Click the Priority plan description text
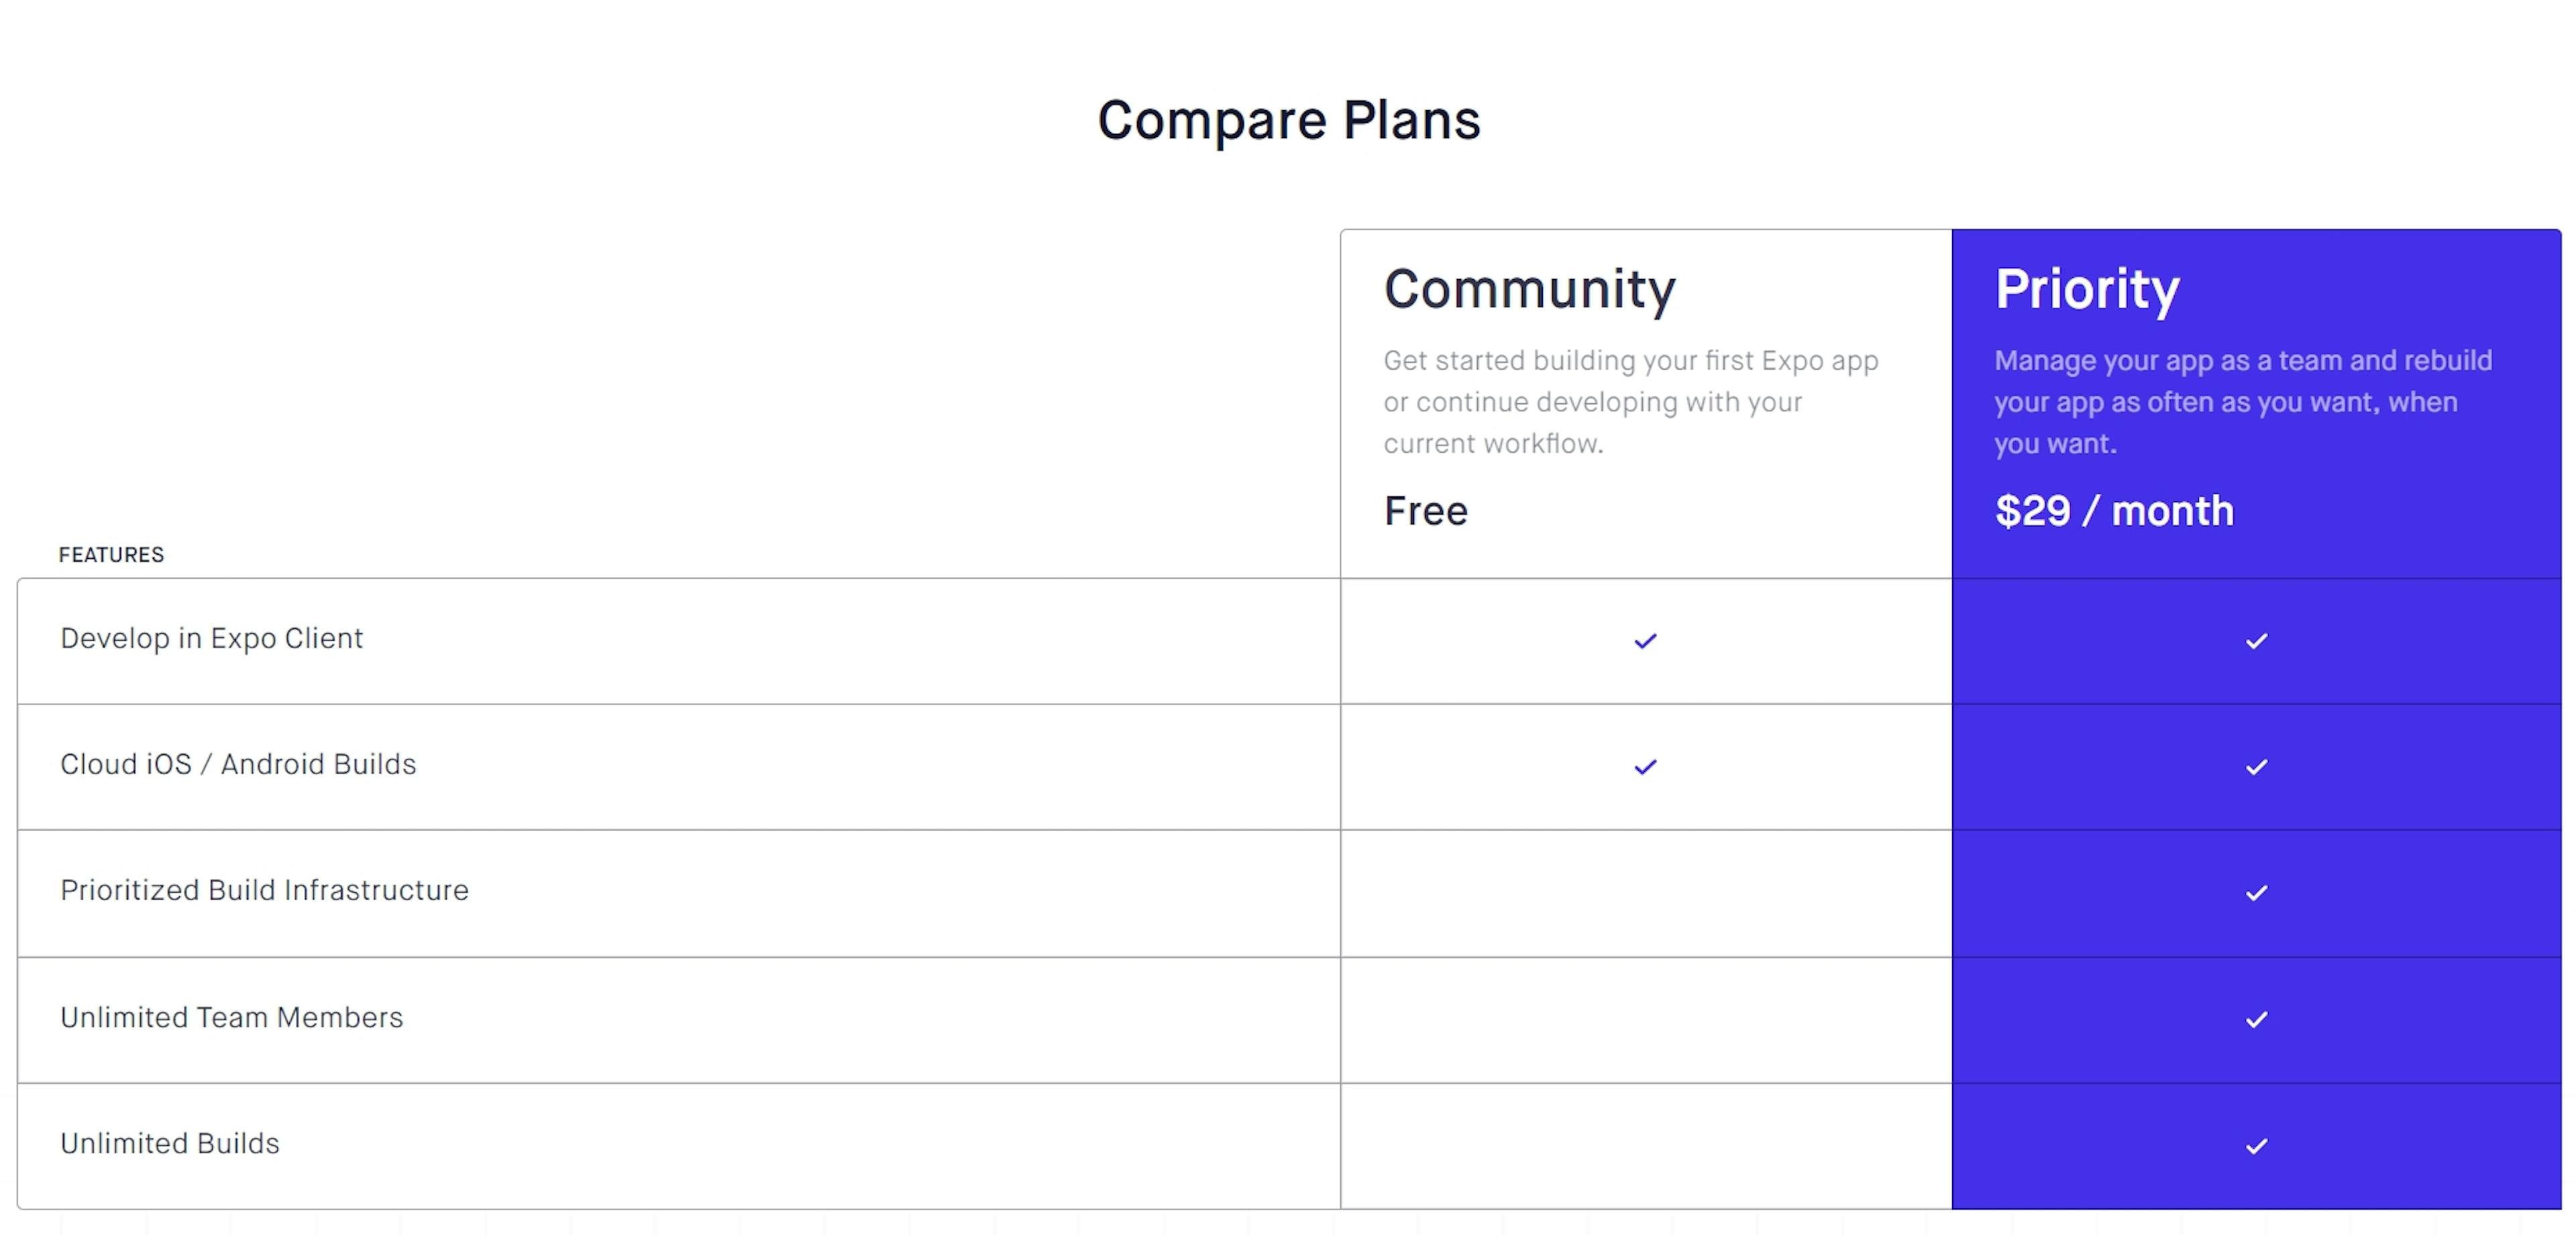 point(2243,402)
